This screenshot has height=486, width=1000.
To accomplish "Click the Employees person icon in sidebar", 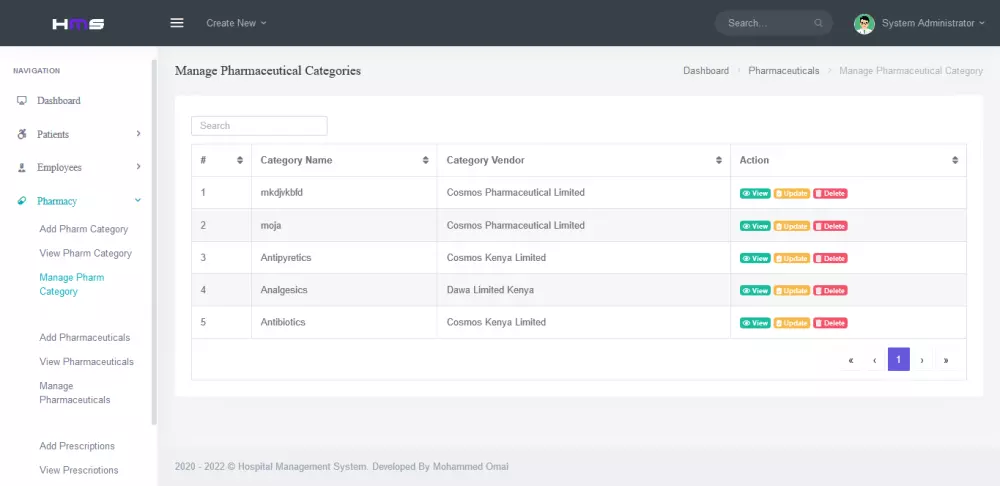I will tap(22, 168).
